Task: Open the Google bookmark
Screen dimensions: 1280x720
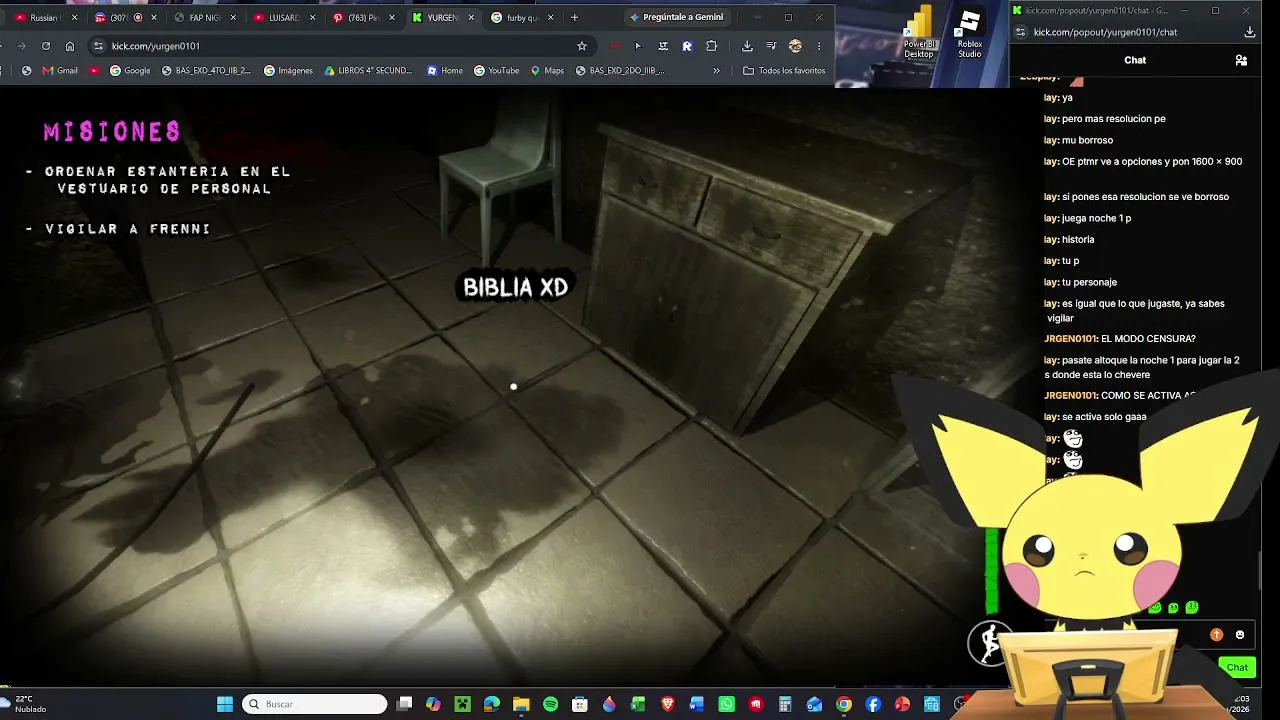Action: [130, 71]
